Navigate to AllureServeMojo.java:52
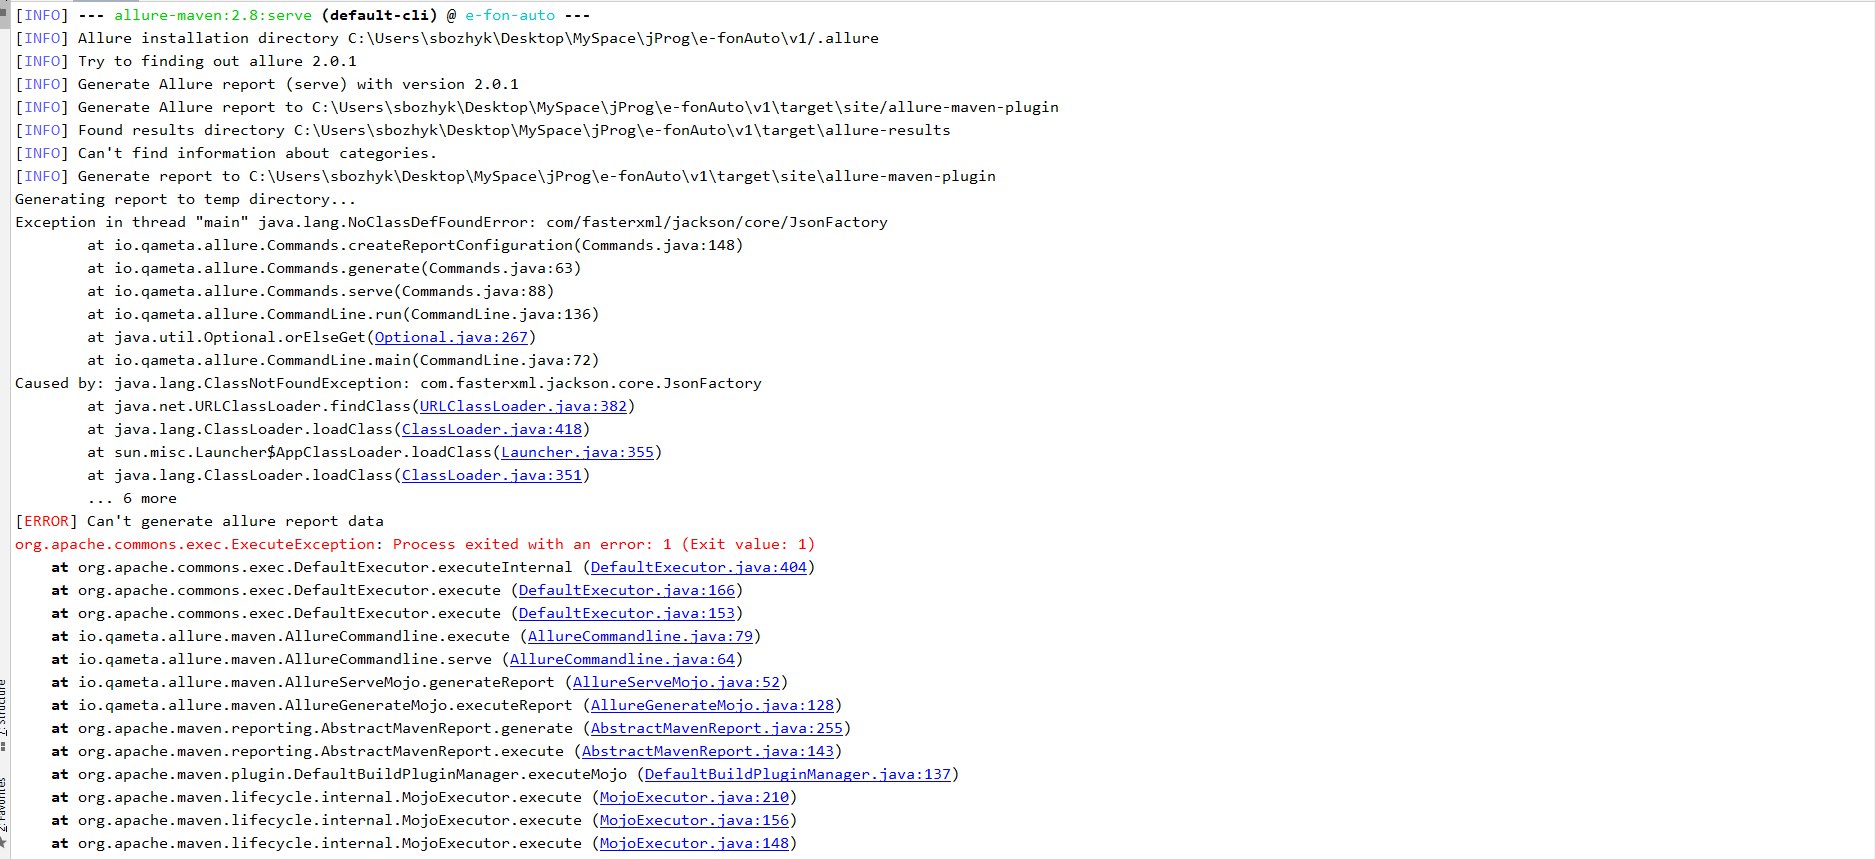Image resolution: width=1875 pixels, height=859 pixels. 676,682
